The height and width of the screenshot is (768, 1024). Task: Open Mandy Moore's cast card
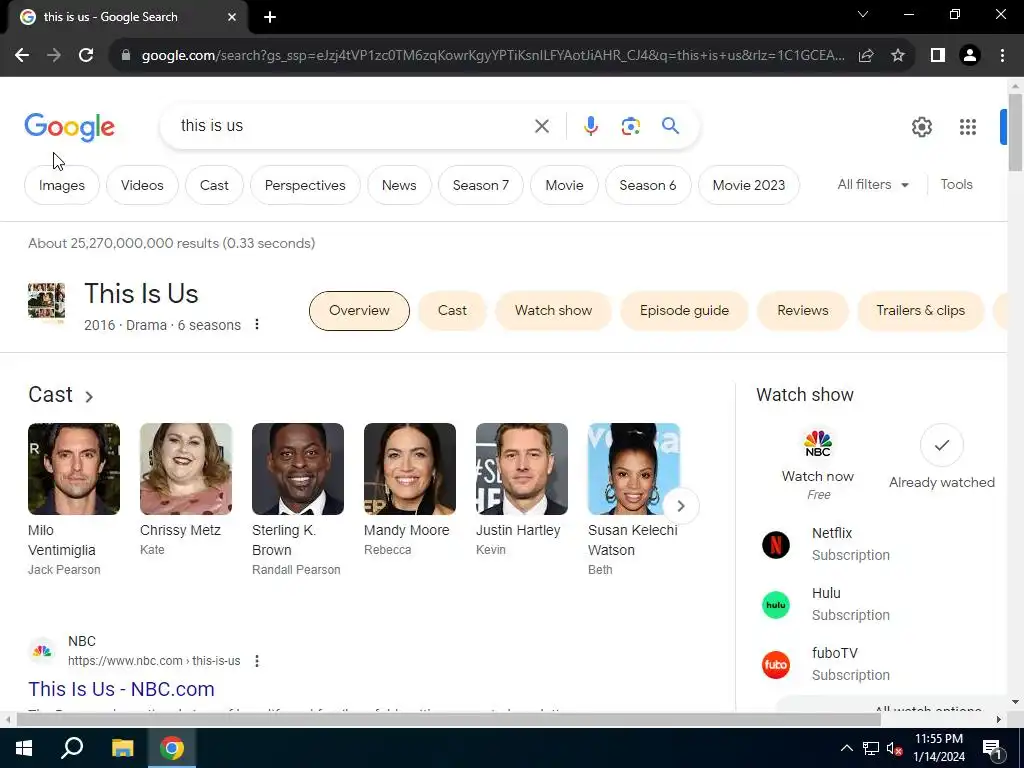(410, 490)
